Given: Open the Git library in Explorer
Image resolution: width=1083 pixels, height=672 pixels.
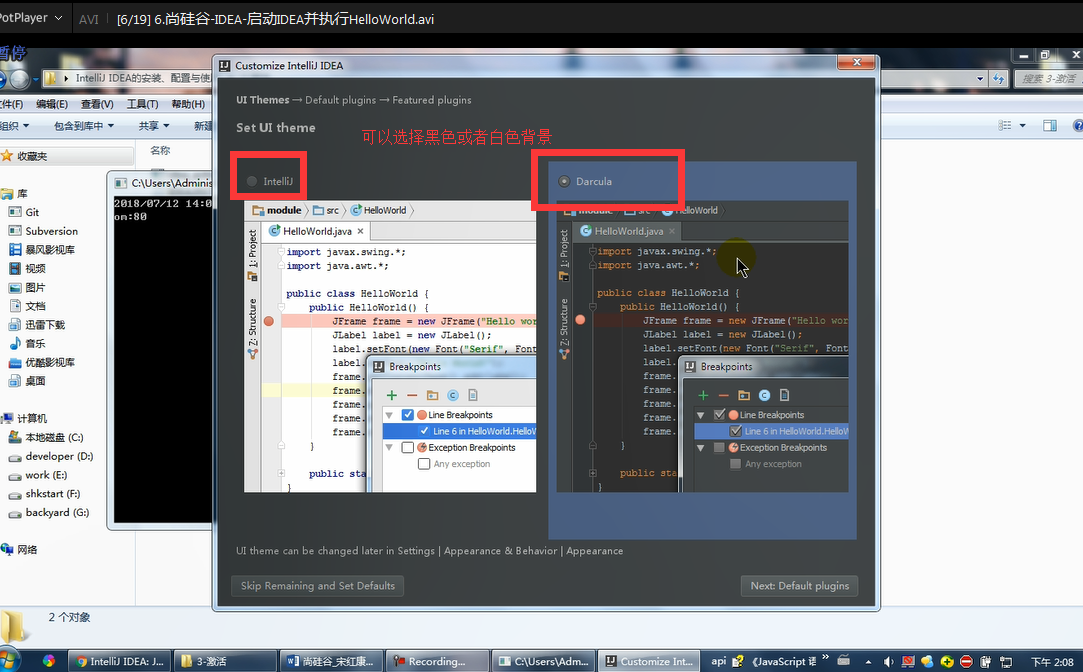Looking at the screenshot, I should [32, 212].
